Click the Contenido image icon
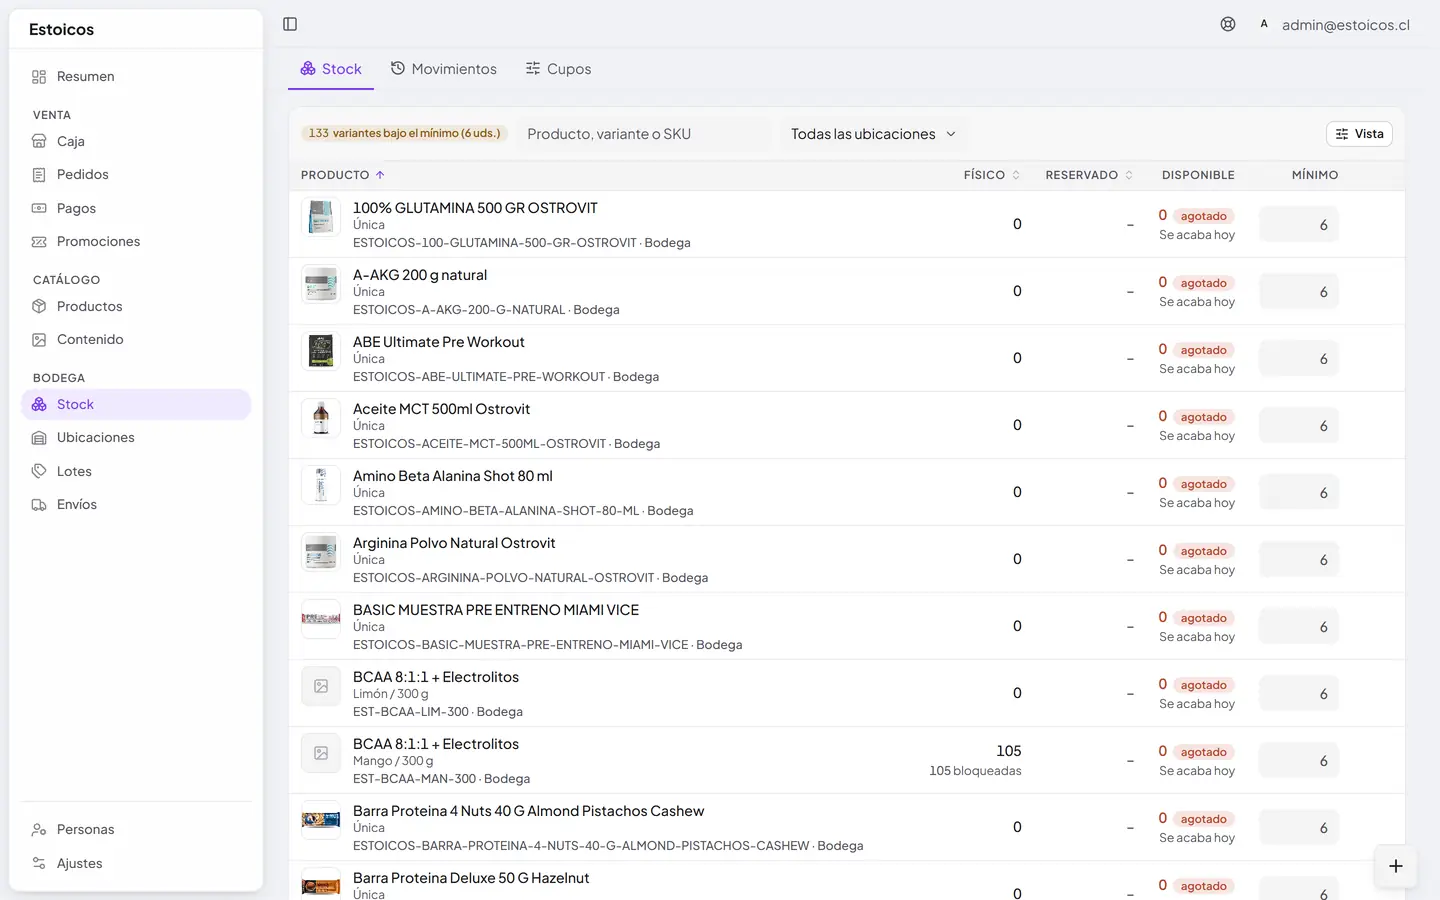 [39, 340]
